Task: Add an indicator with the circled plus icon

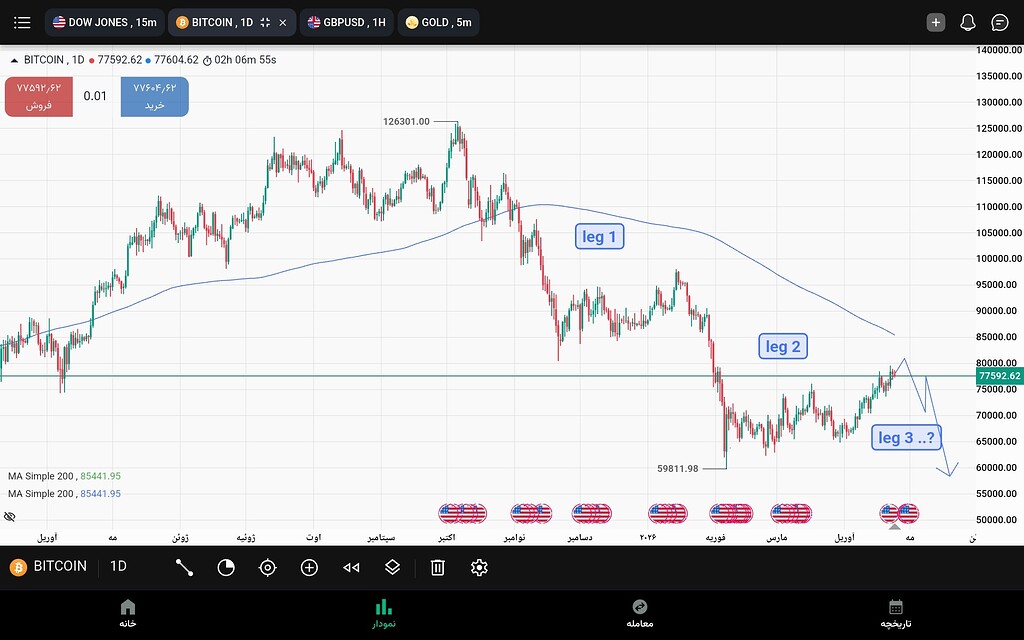Action: (309, 567)
